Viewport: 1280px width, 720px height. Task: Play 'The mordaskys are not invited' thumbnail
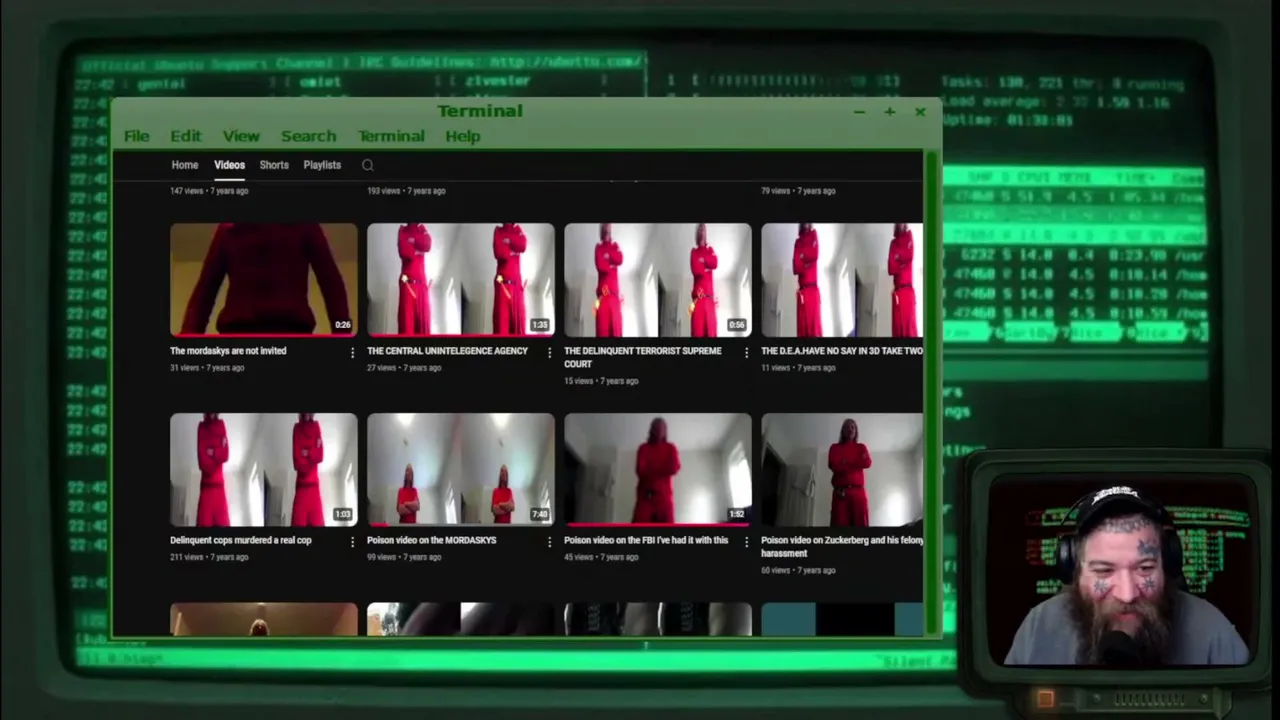point(264,279)
